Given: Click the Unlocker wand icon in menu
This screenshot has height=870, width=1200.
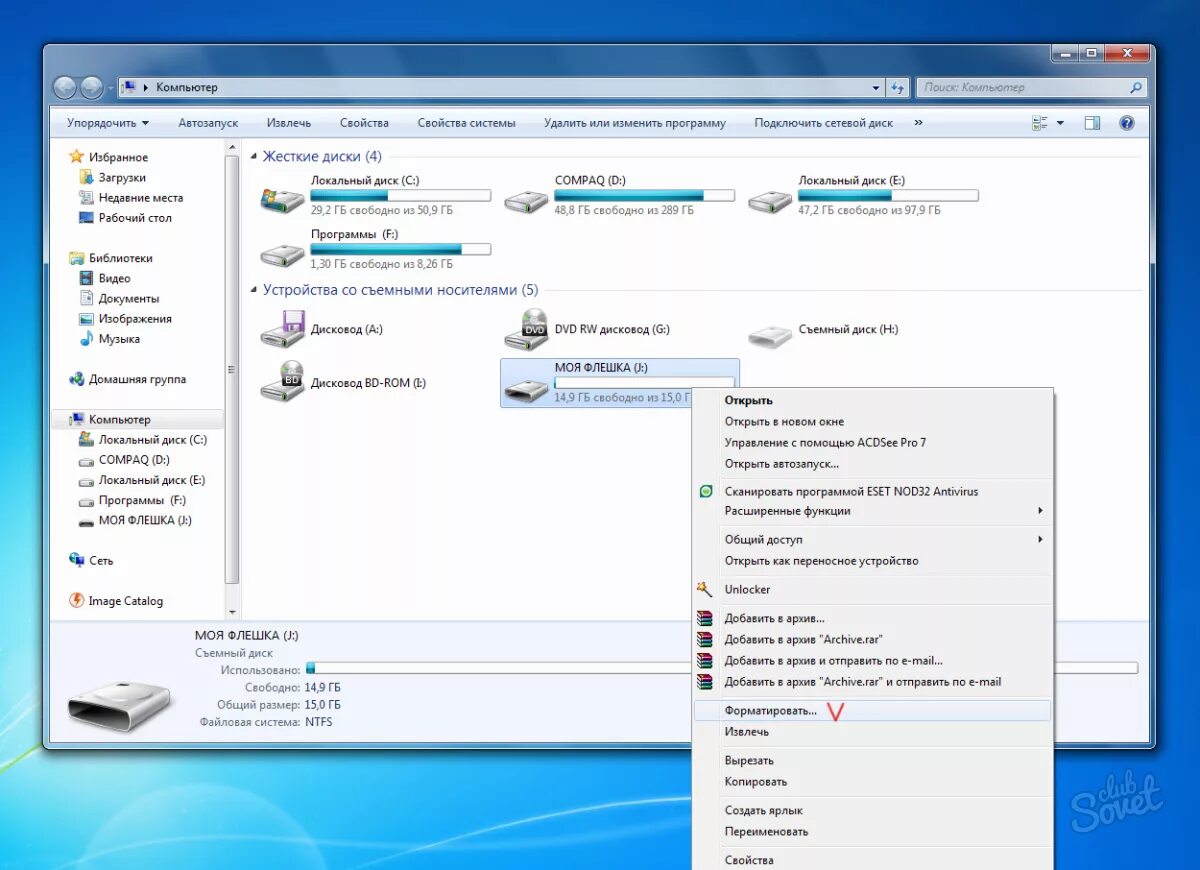Looking at the screenshot, I should tap(706, 589).
